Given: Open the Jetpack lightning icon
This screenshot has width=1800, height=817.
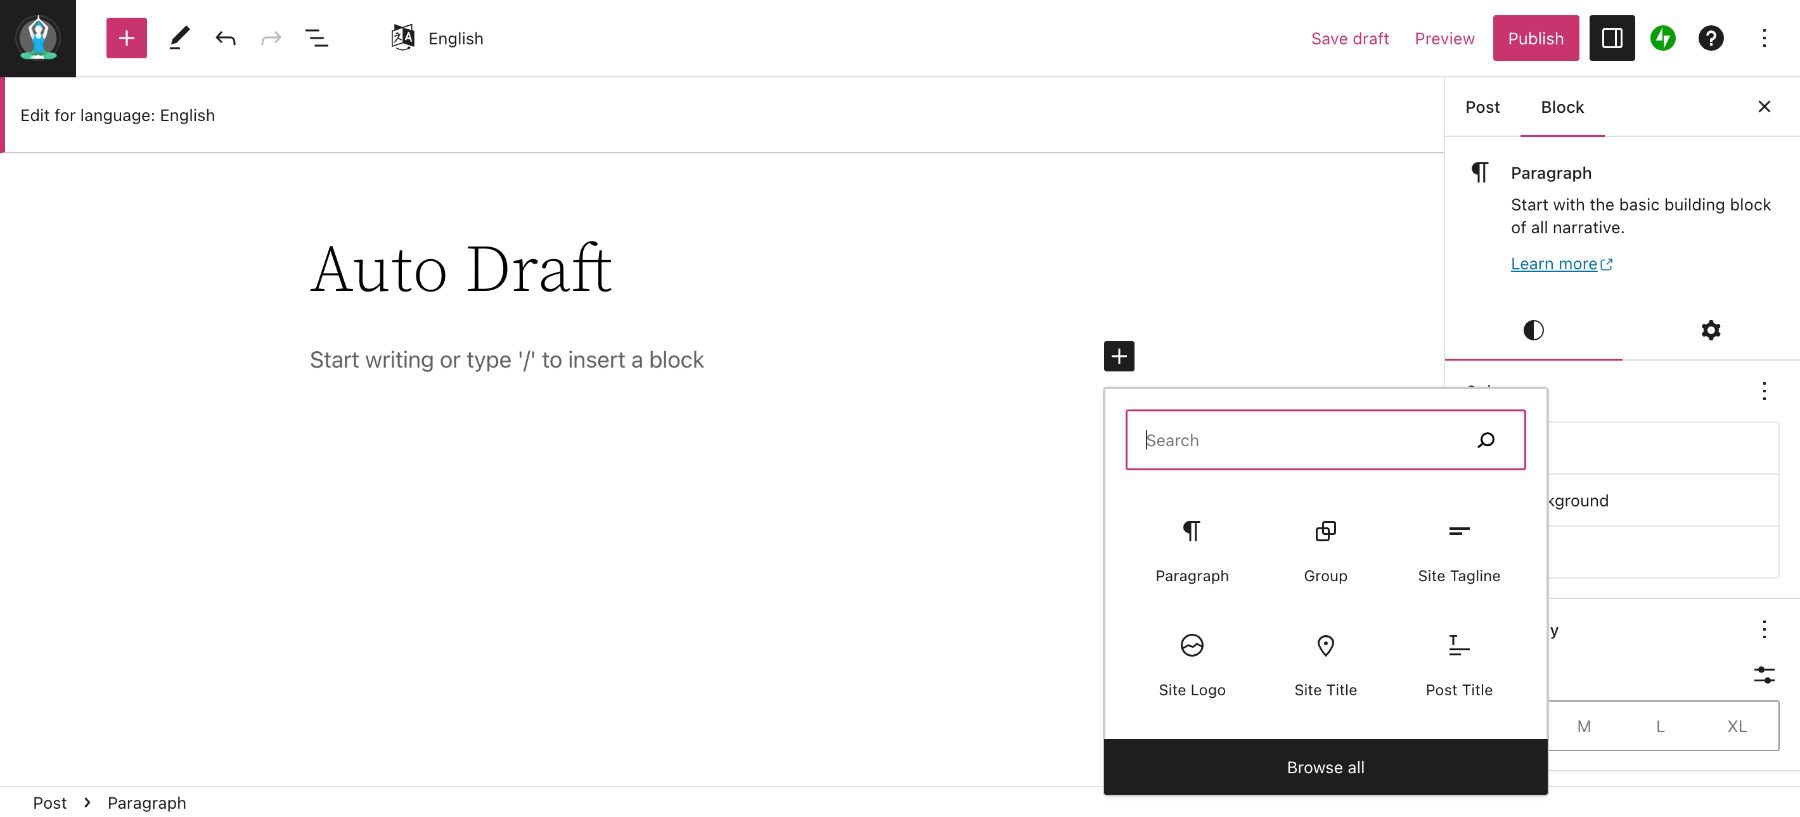Looking at the screenshot, I should (x=1662, y=38).
